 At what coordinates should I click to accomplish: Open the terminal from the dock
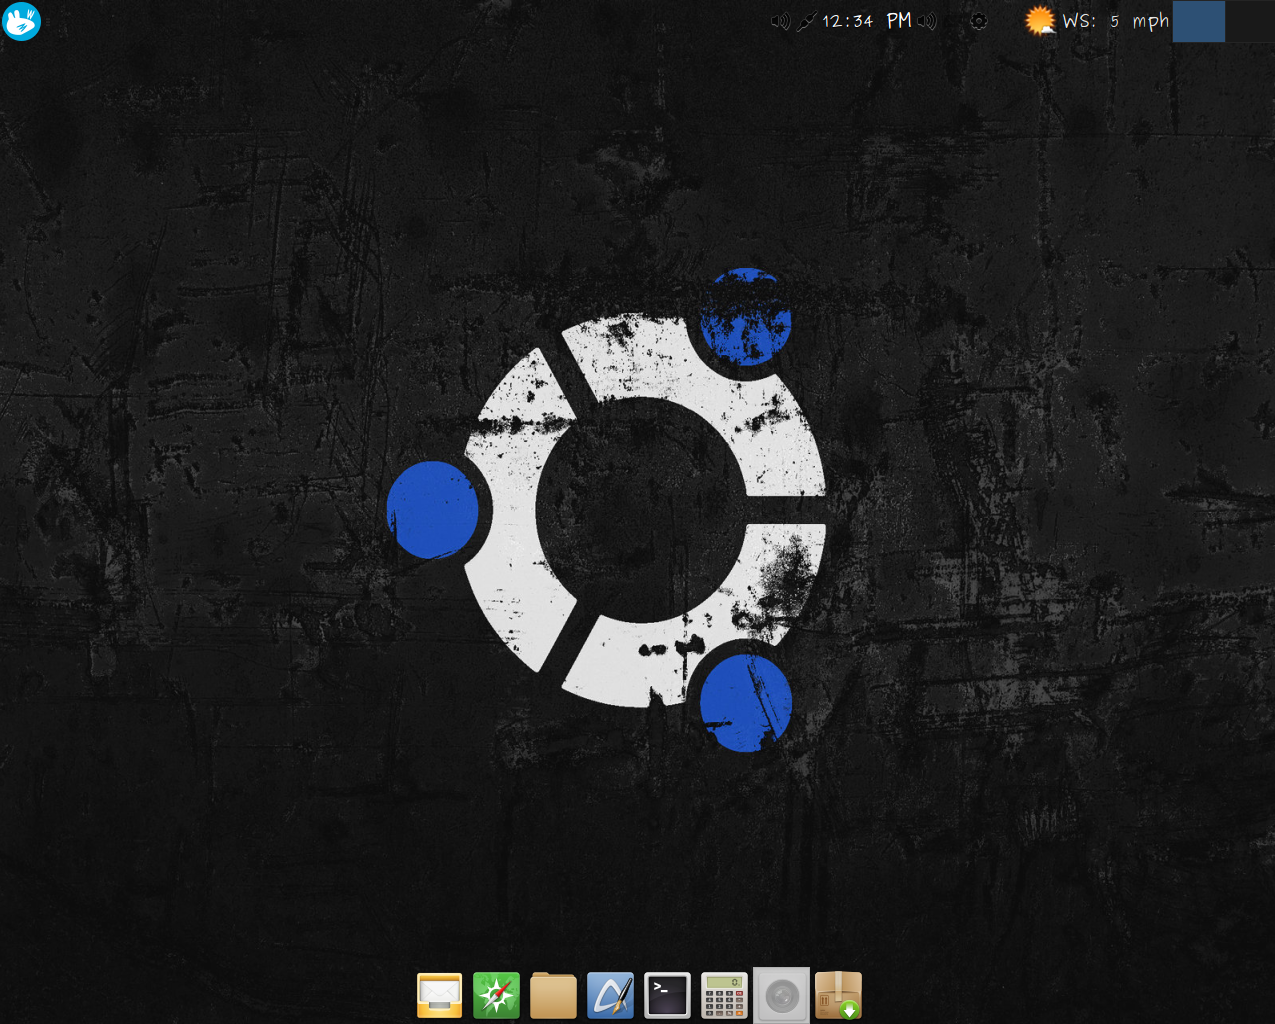tap(667, 995)
